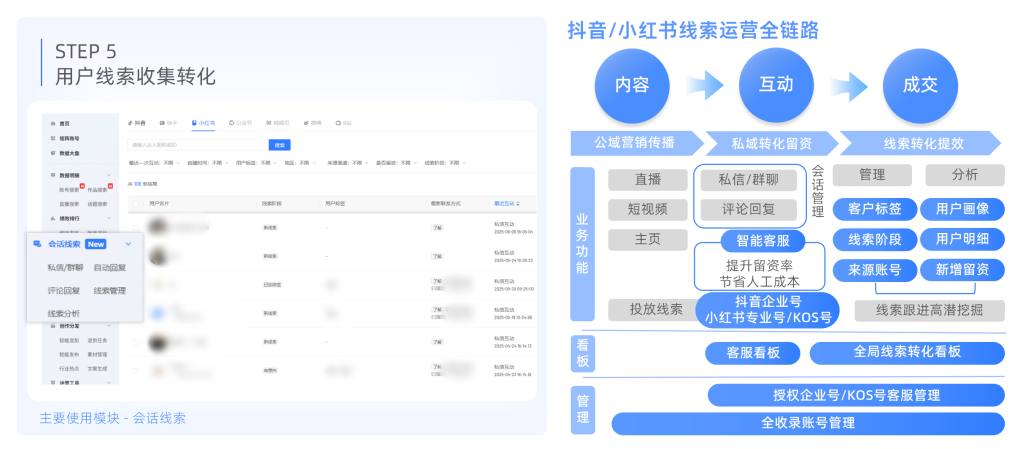Expand the 绩效排行 sidebar section

click(x=109, y=219)
